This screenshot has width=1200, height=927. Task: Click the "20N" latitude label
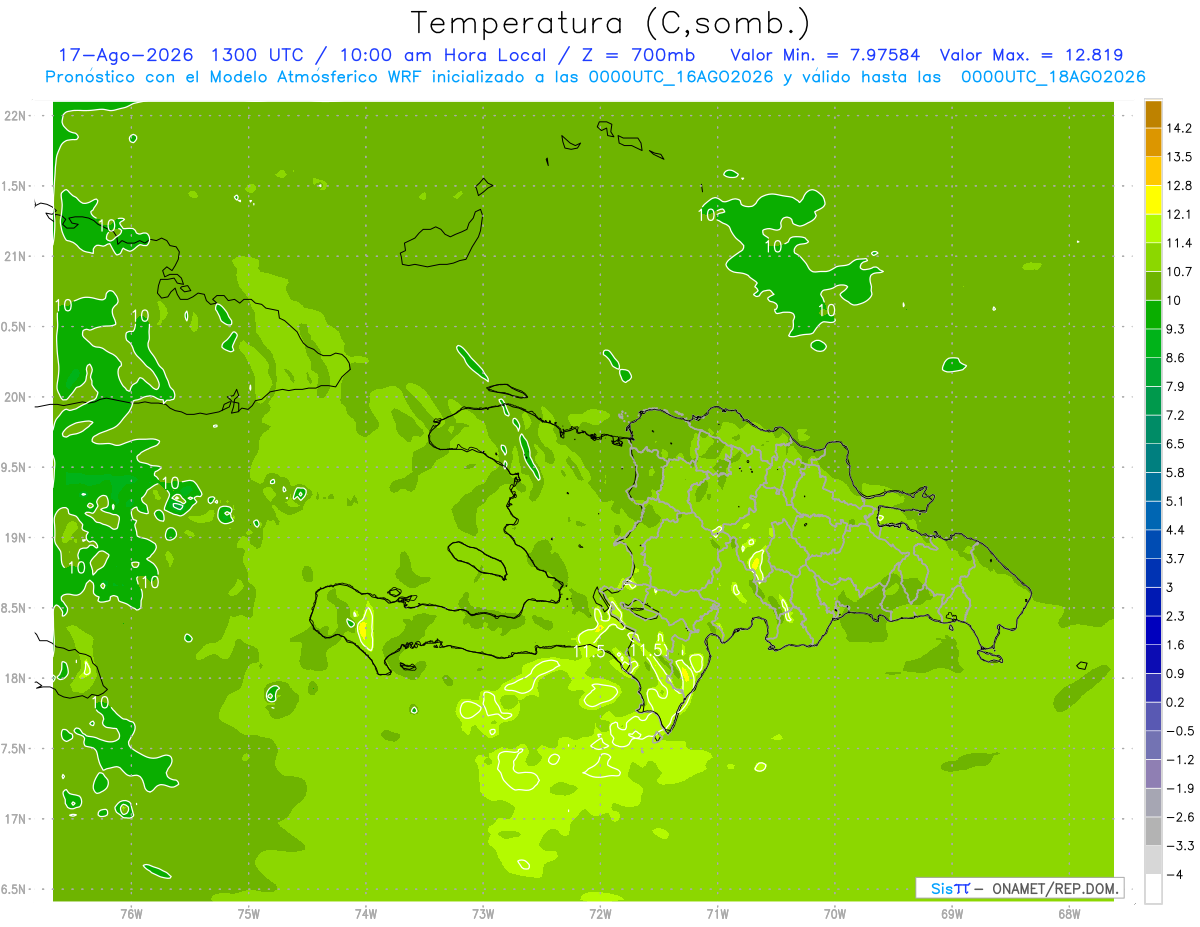(15, 397)
